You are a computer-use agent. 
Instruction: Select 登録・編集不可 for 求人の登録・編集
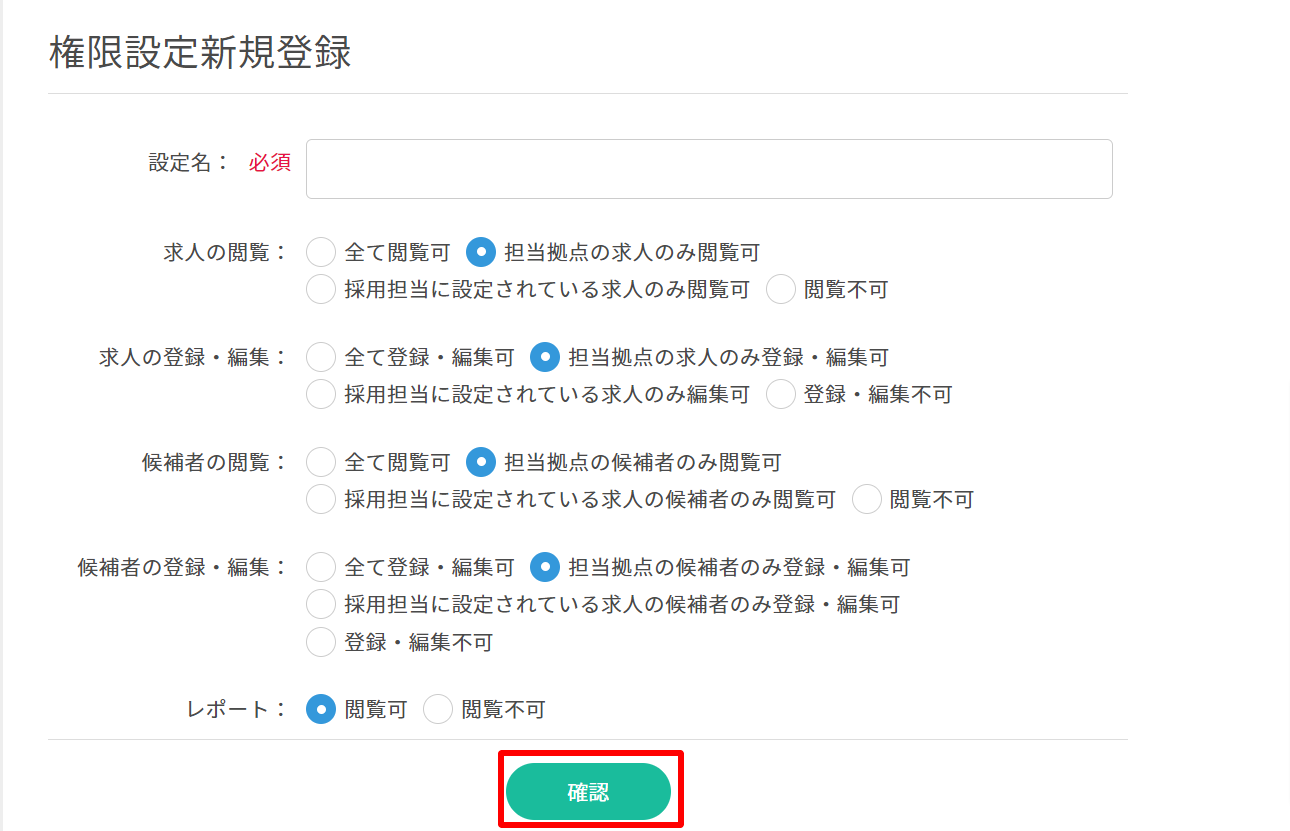(781, 394)
